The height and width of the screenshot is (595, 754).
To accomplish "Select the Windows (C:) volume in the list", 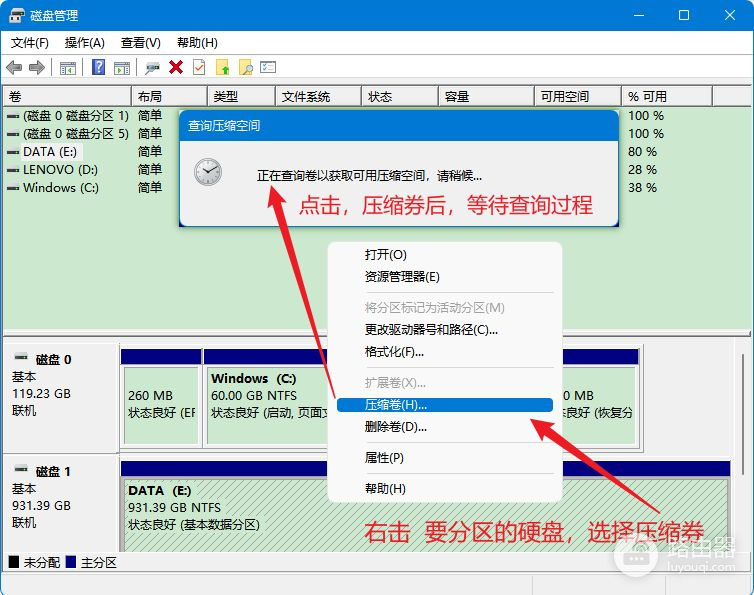I will point(61,188).
